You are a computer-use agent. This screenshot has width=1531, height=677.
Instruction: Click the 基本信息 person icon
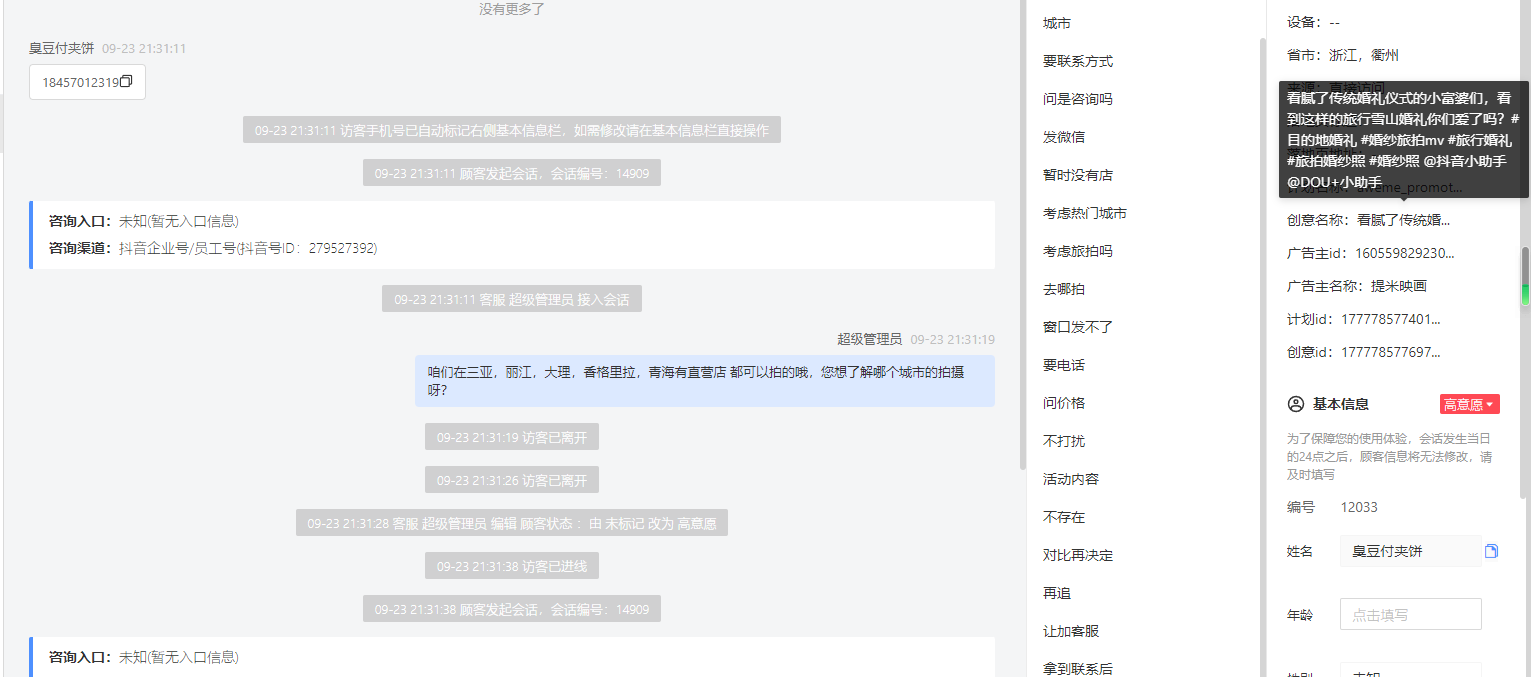(x=1296, y=404)
